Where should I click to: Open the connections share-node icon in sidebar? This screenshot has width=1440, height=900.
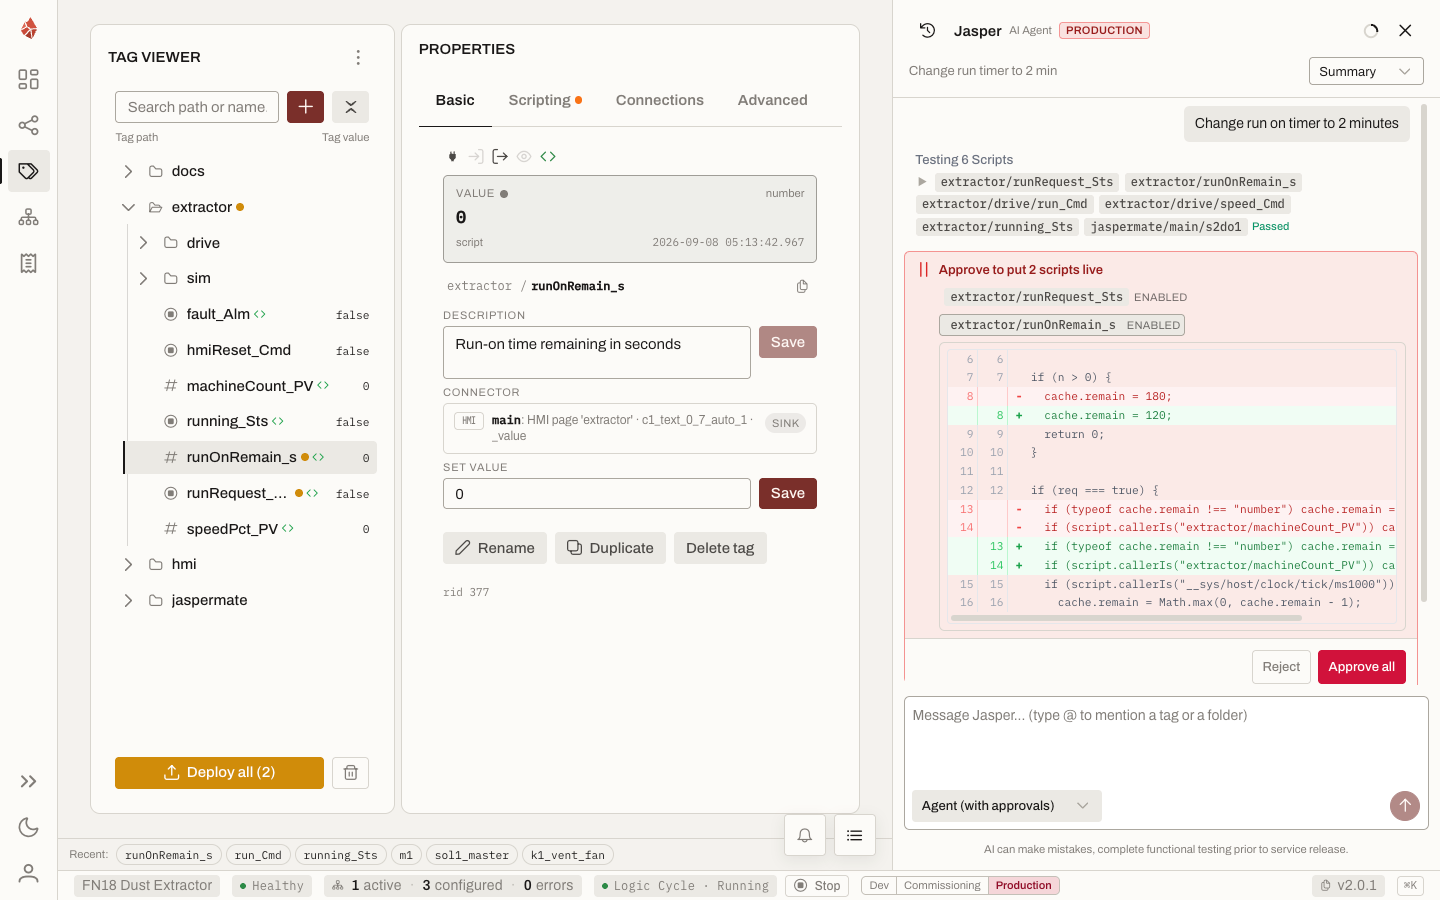click(x=29, y=125)
